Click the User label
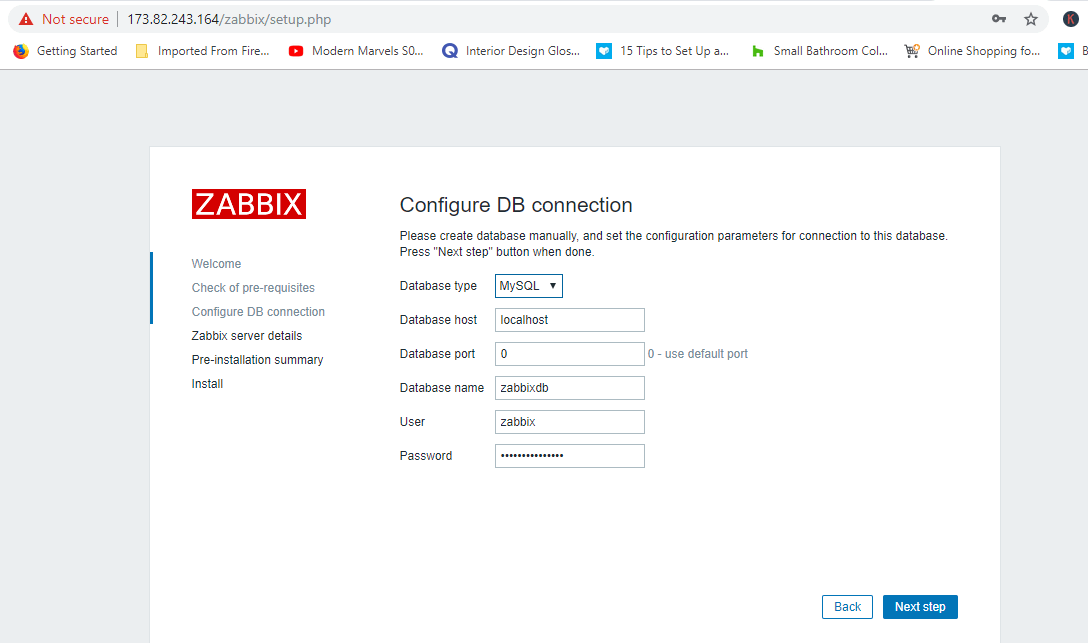Screen dimensions: 1088x643 [x=412, y=422]
